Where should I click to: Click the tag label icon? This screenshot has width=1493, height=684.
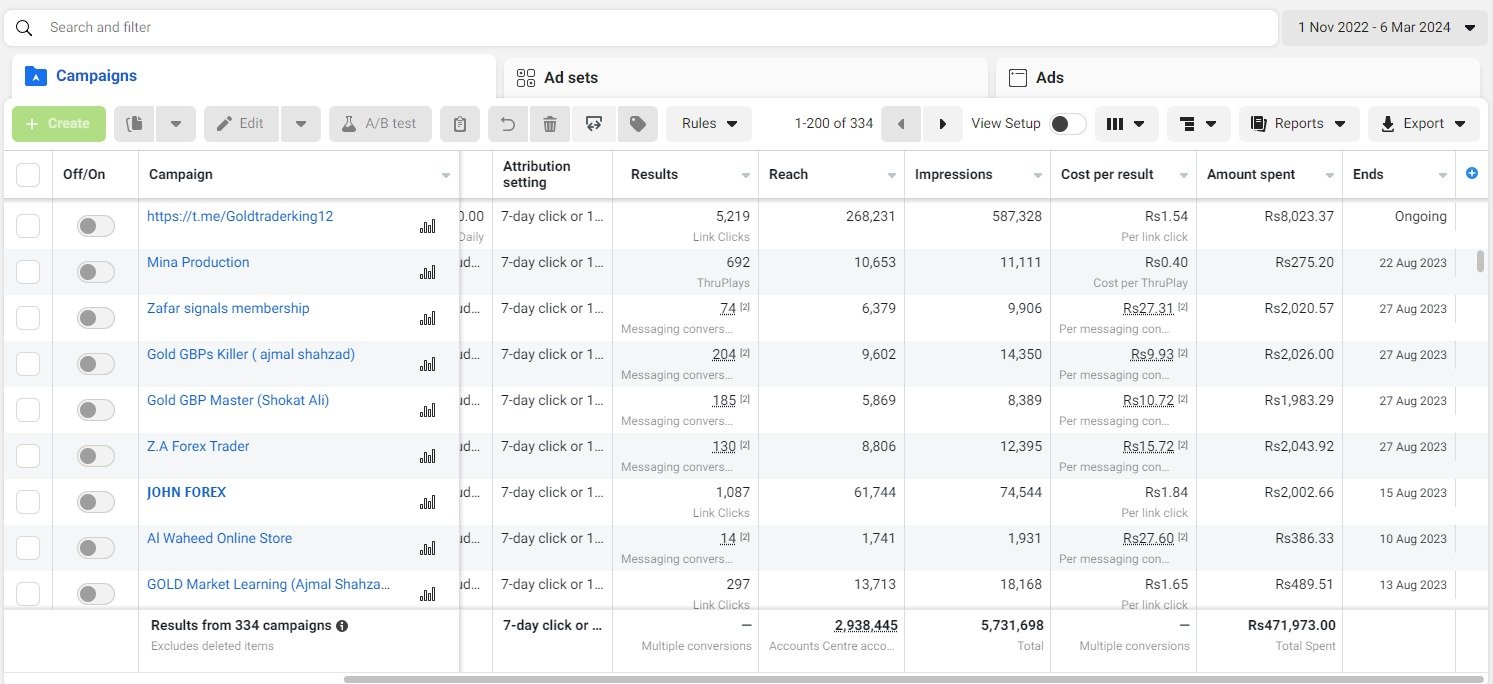point(637,124)
